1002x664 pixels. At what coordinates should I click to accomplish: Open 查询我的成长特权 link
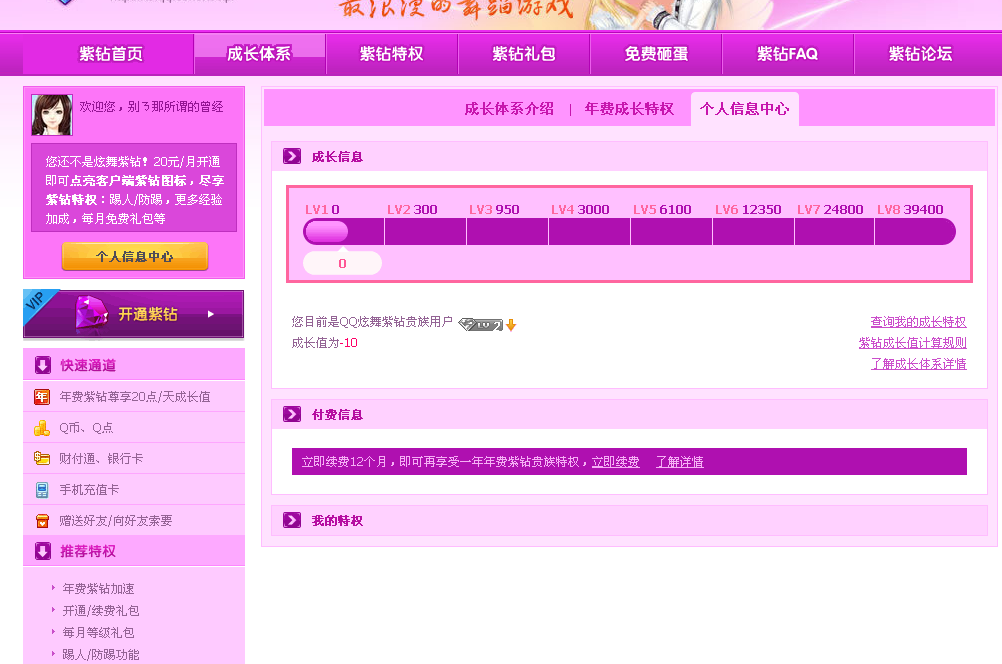pyautogui.click(x=918, y=322)
